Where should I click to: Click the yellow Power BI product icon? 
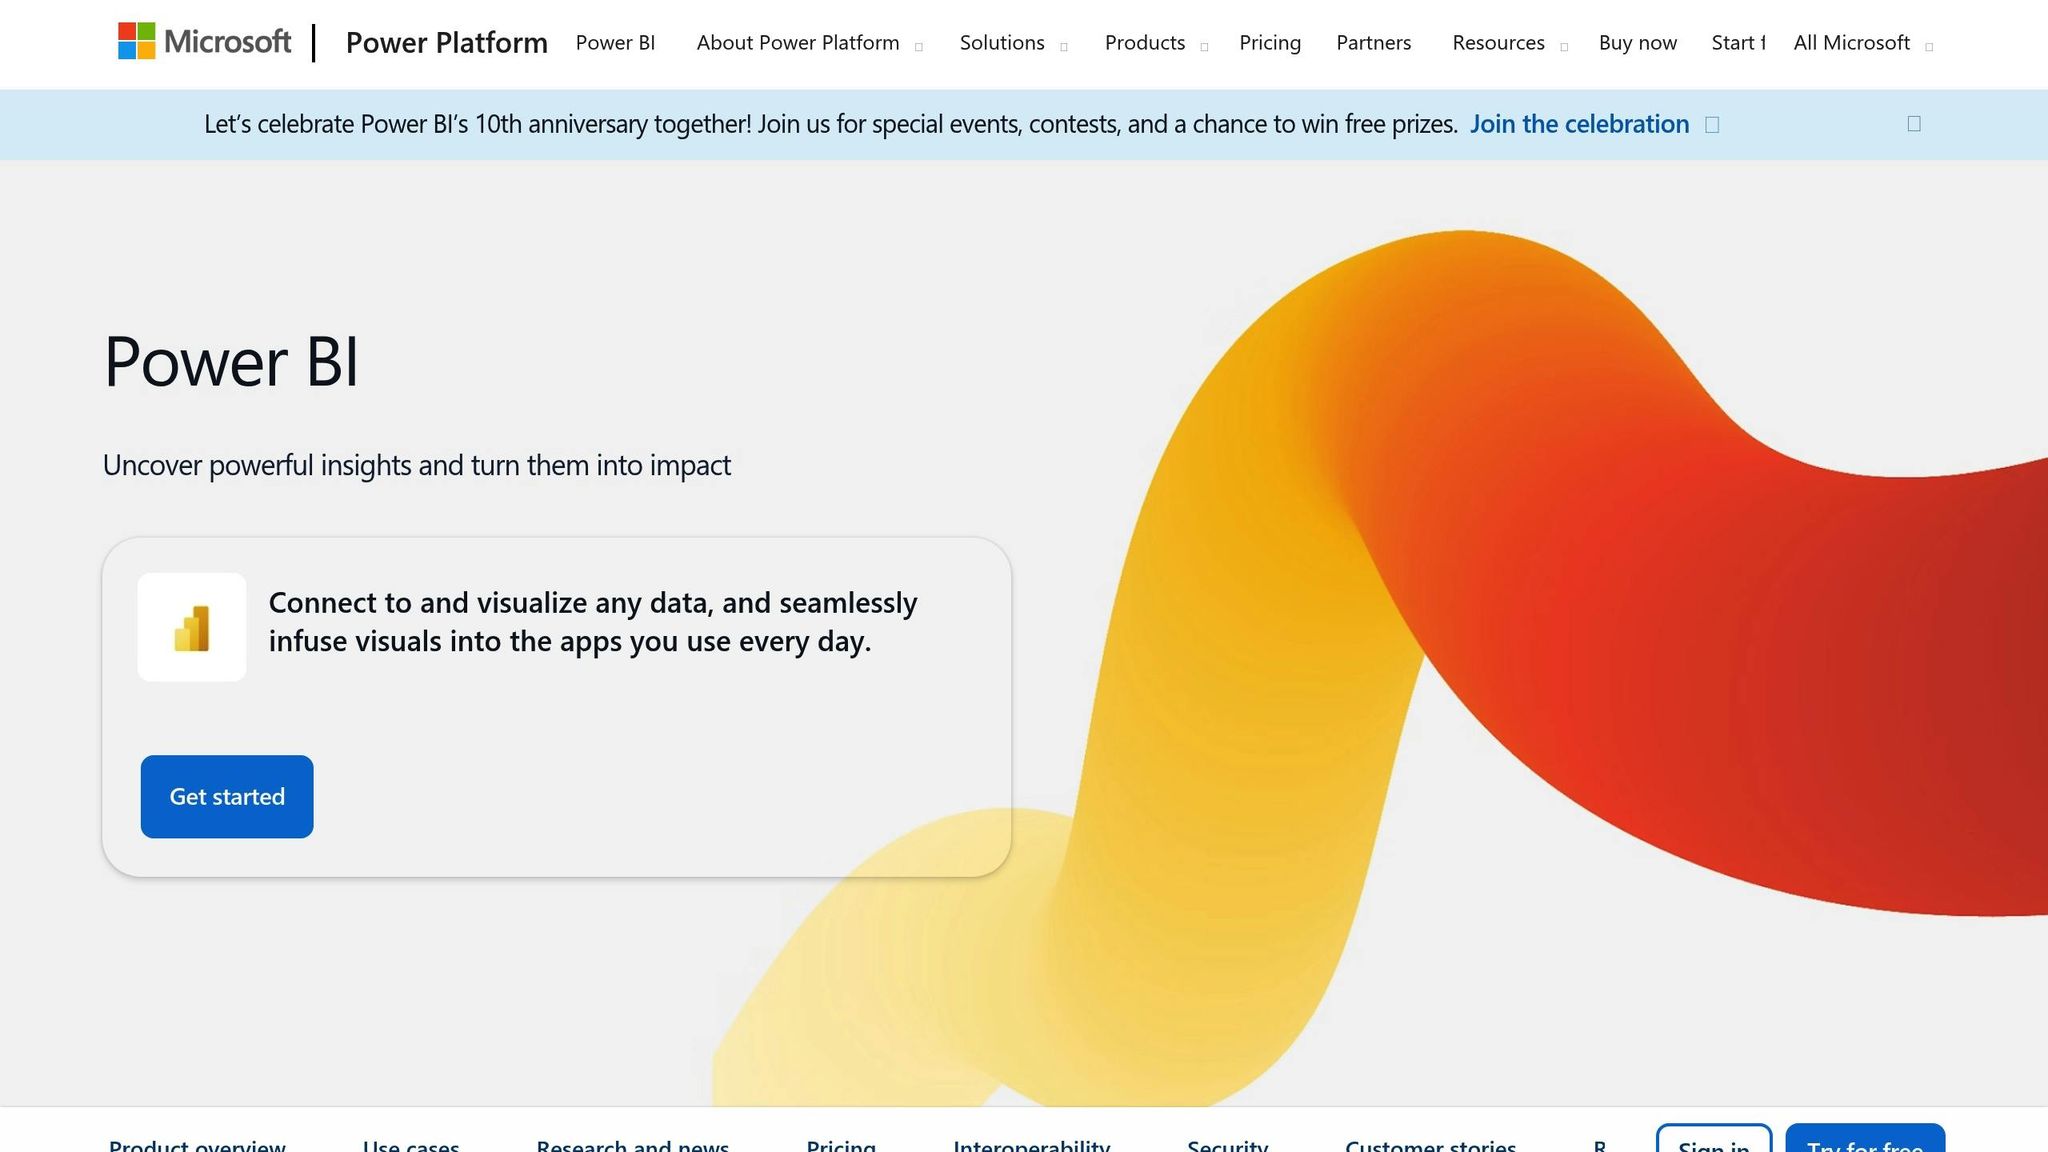192,626
